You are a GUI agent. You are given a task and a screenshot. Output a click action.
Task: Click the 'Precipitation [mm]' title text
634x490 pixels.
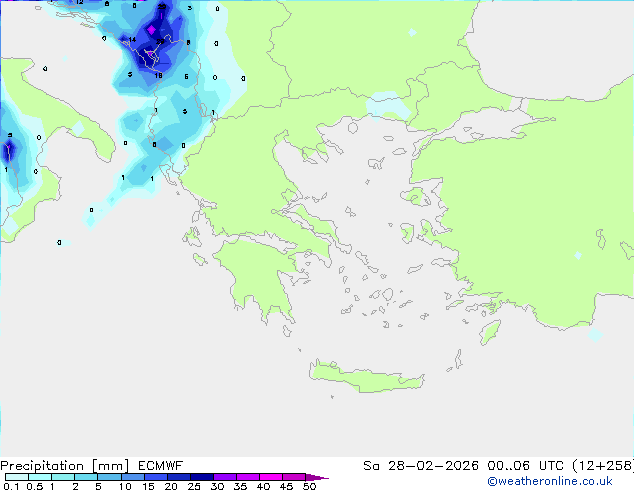pyautogui.click(x=65, y=466)
